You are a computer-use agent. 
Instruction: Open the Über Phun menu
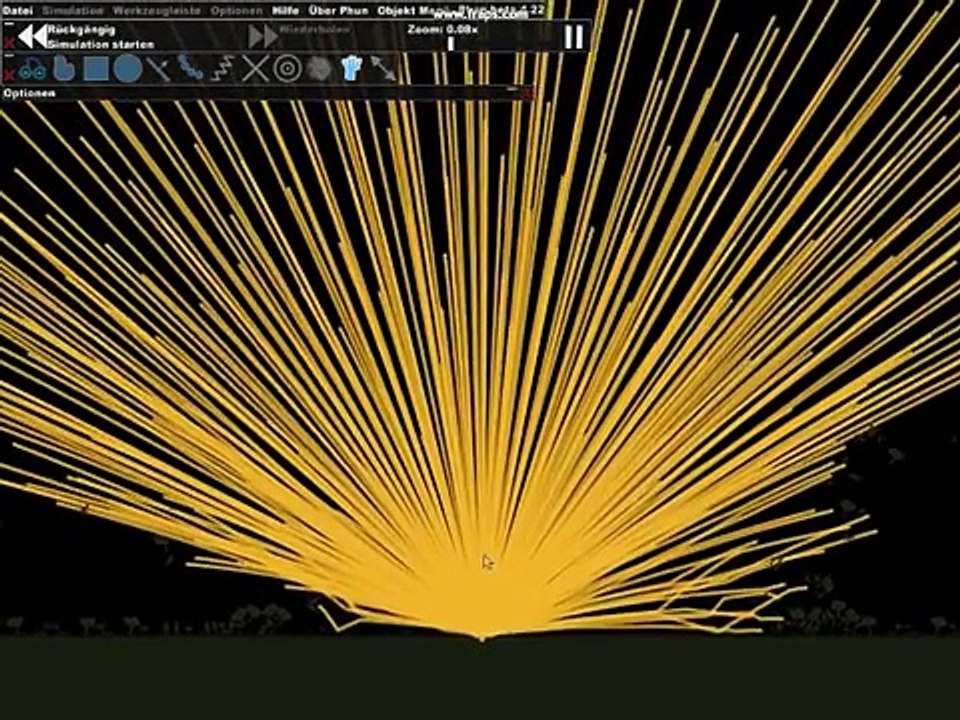click(339, 10)
